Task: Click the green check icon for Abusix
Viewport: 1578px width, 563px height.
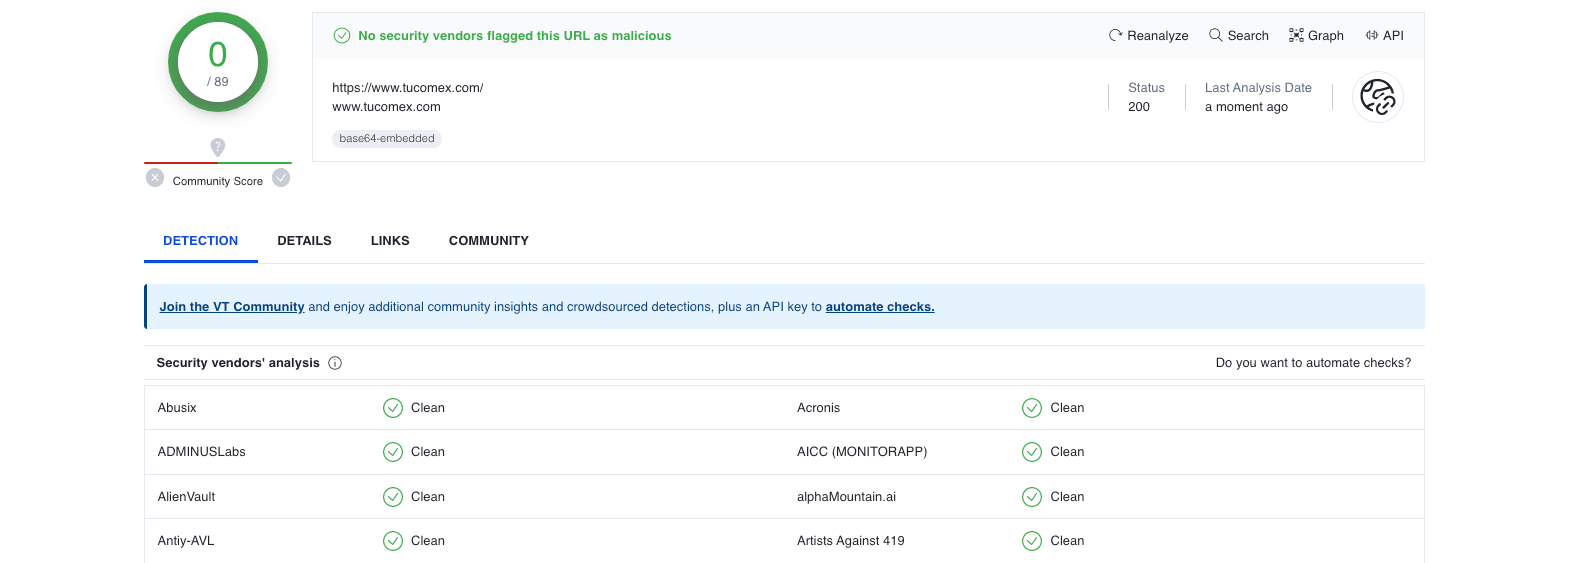Action: pyautogui.click(x=393, y=408)
